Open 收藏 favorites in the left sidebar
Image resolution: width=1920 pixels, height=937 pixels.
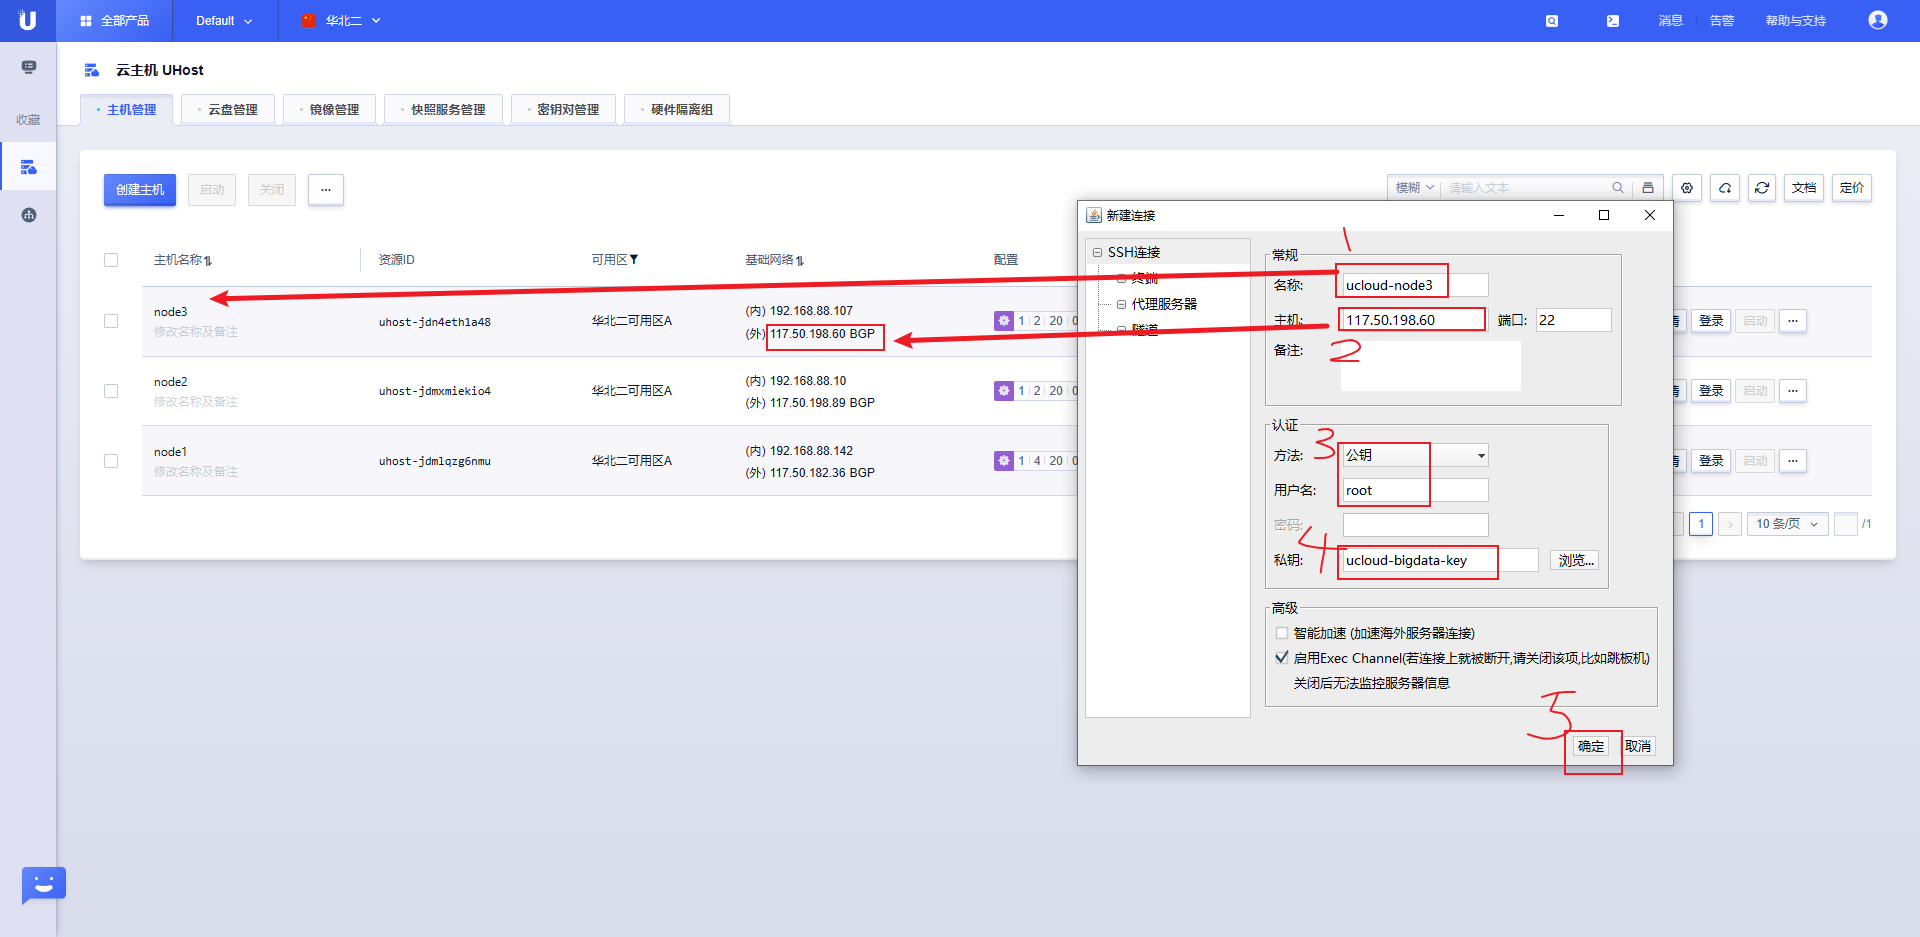coord(28,119)
